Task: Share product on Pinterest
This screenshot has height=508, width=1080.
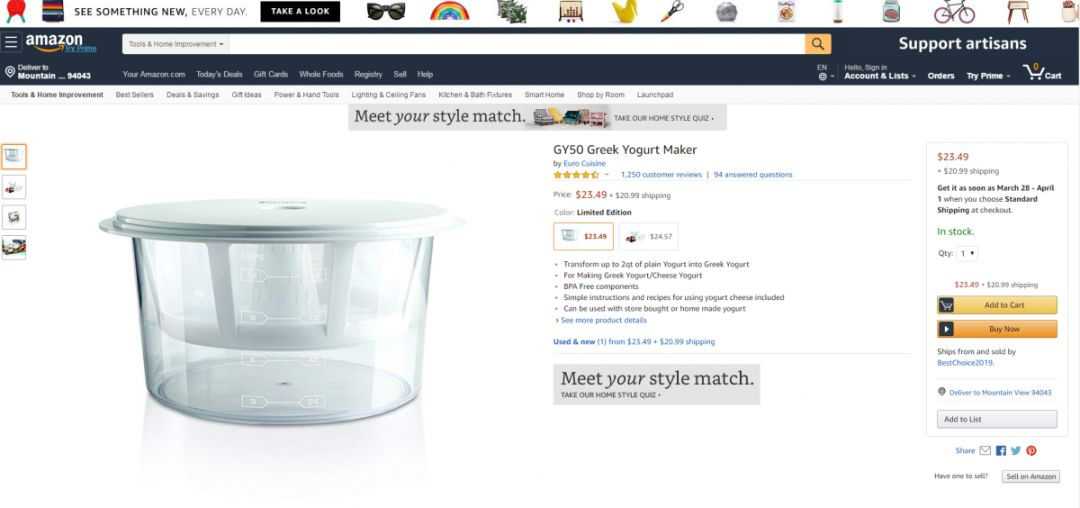Action: point(1031,451)
